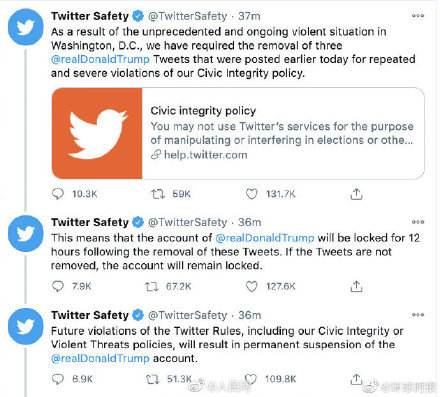Viewport: 440px width, 397px height.
Task: Retweet the tweet with 59K retweets
Action: (158, 194)
